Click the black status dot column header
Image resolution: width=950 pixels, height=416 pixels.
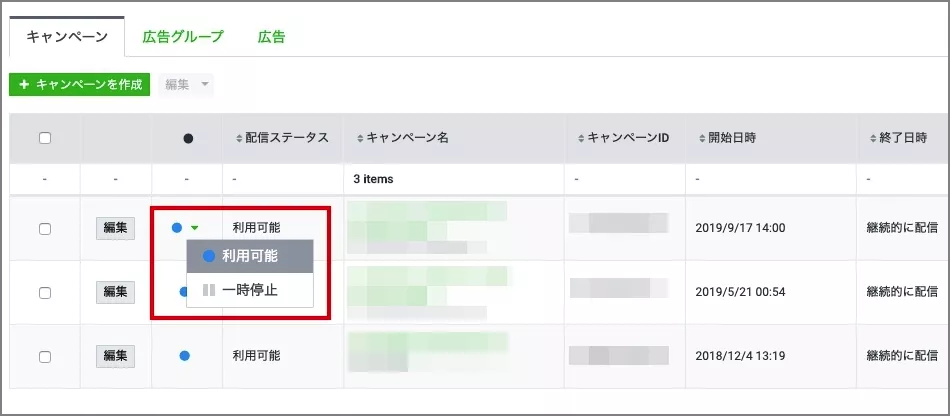[188, 138]
